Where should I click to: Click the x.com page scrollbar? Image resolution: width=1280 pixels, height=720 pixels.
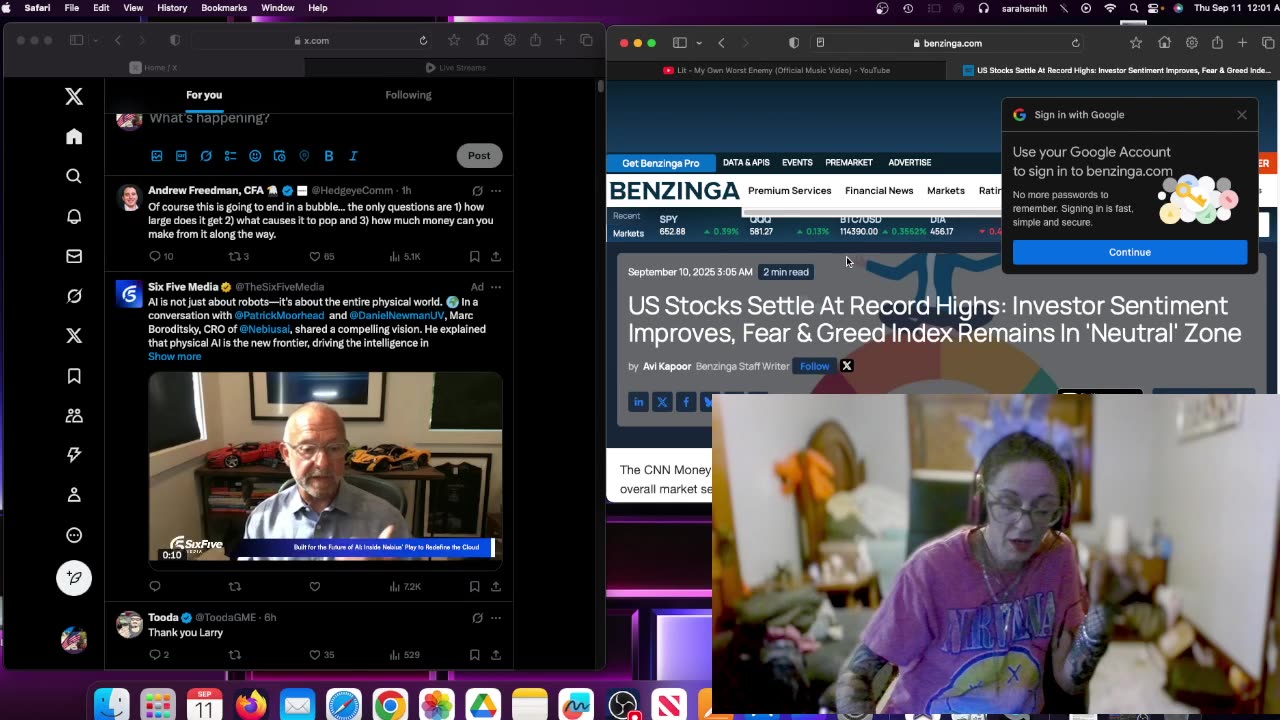tap(600, 86)
